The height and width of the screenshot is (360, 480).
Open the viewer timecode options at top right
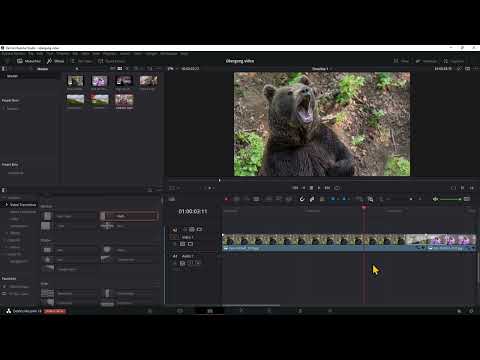[443, 68]
